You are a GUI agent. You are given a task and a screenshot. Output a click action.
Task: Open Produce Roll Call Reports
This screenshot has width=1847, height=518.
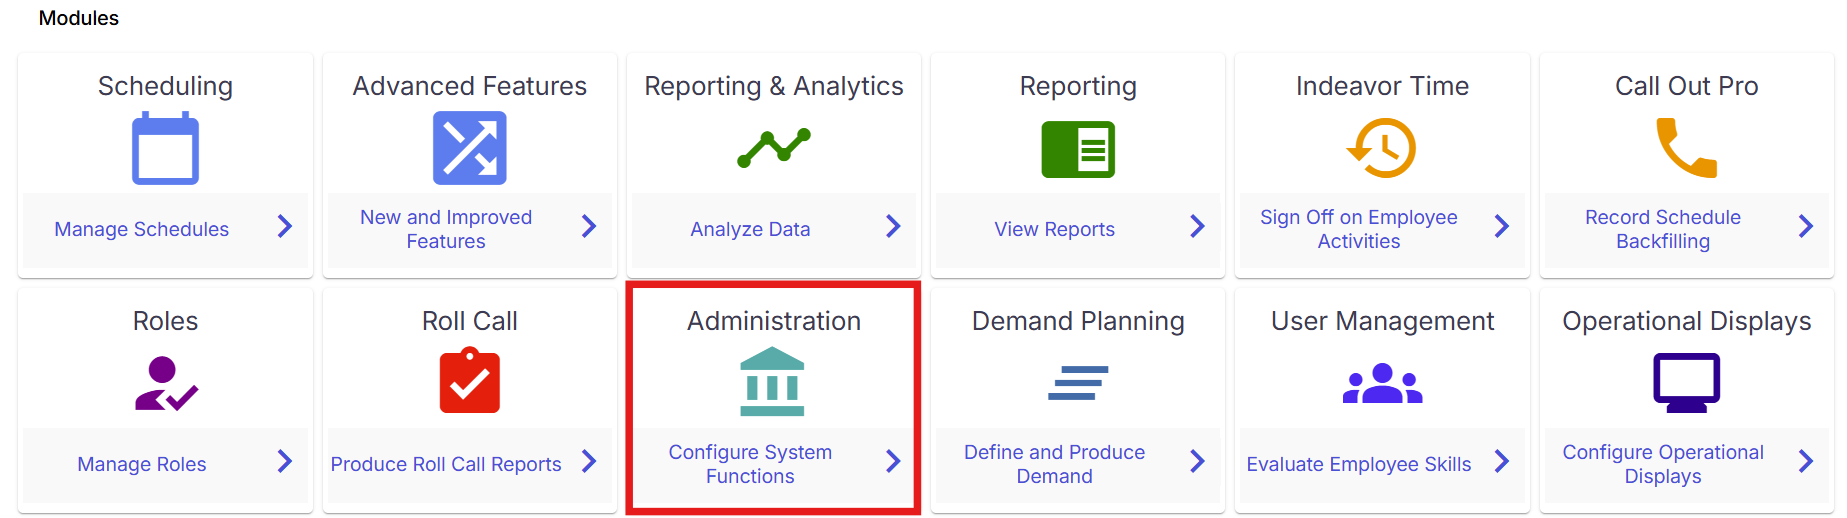446,464
